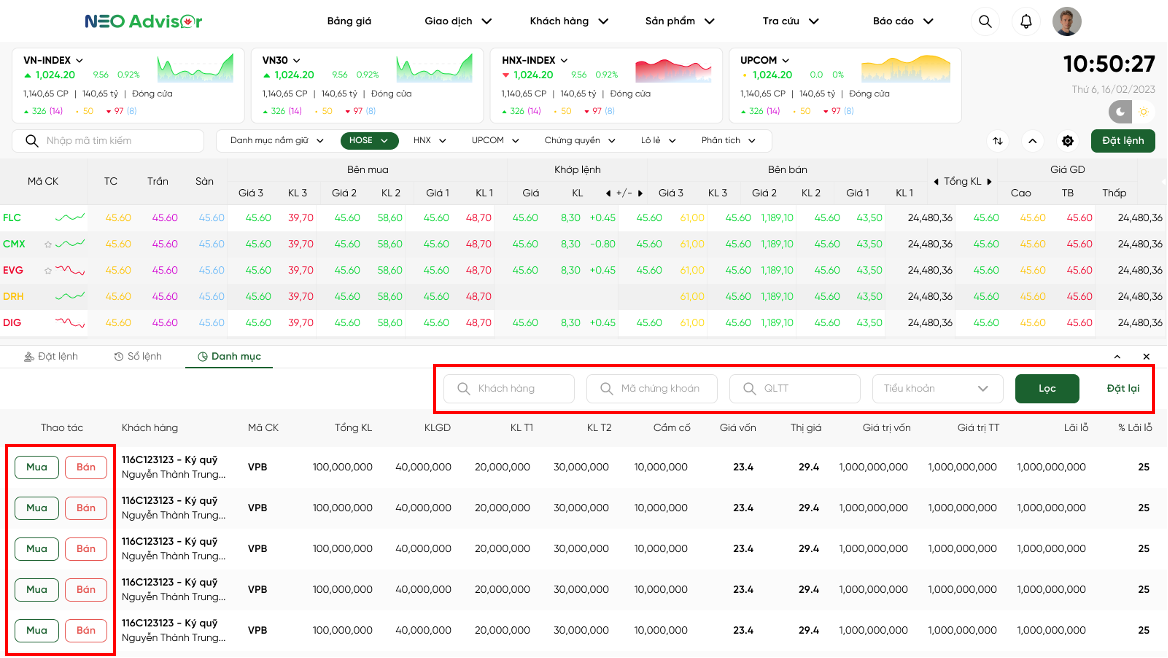
Task: Click left arrow of Tổng KL column slider
Action: (x=936, y=181)
